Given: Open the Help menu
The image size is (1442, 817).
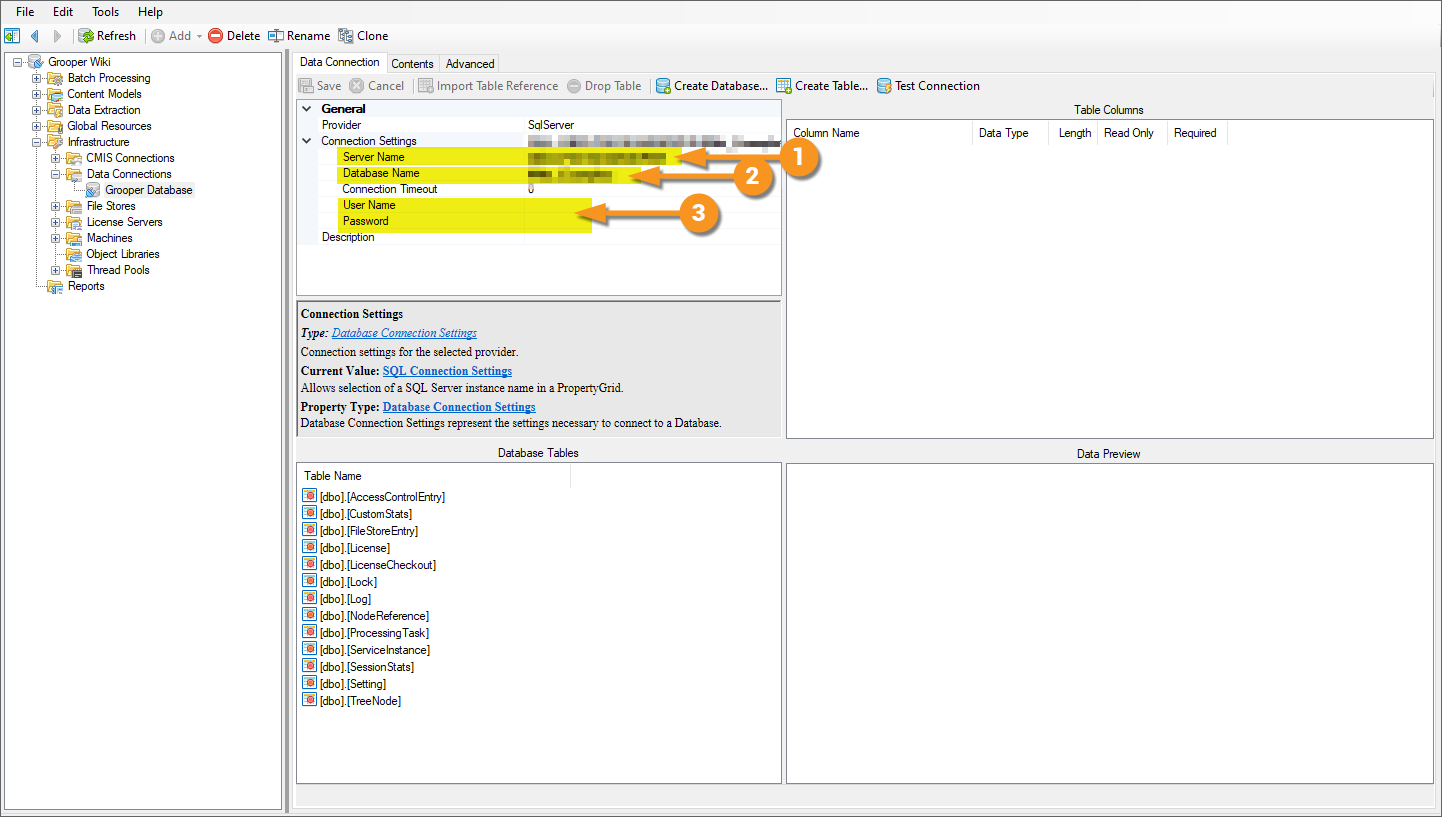Looking at the screenshot, I should click(x=150, y=12).
